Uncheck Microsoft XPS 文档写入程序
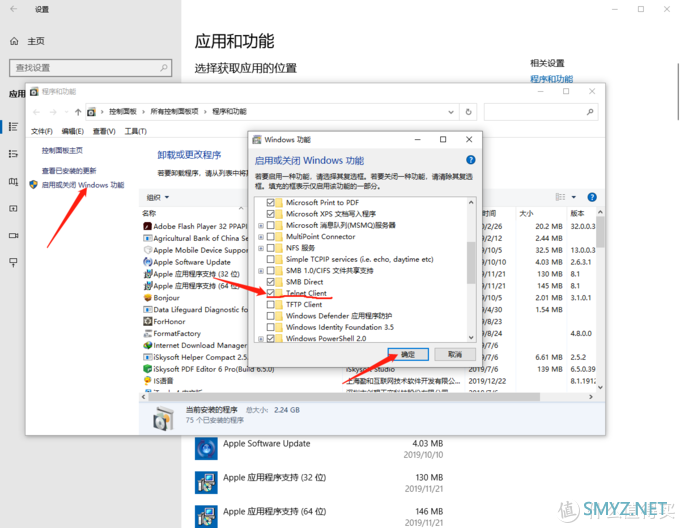The height and width of the screenshot is (528, 680). [x=271, y=214]
